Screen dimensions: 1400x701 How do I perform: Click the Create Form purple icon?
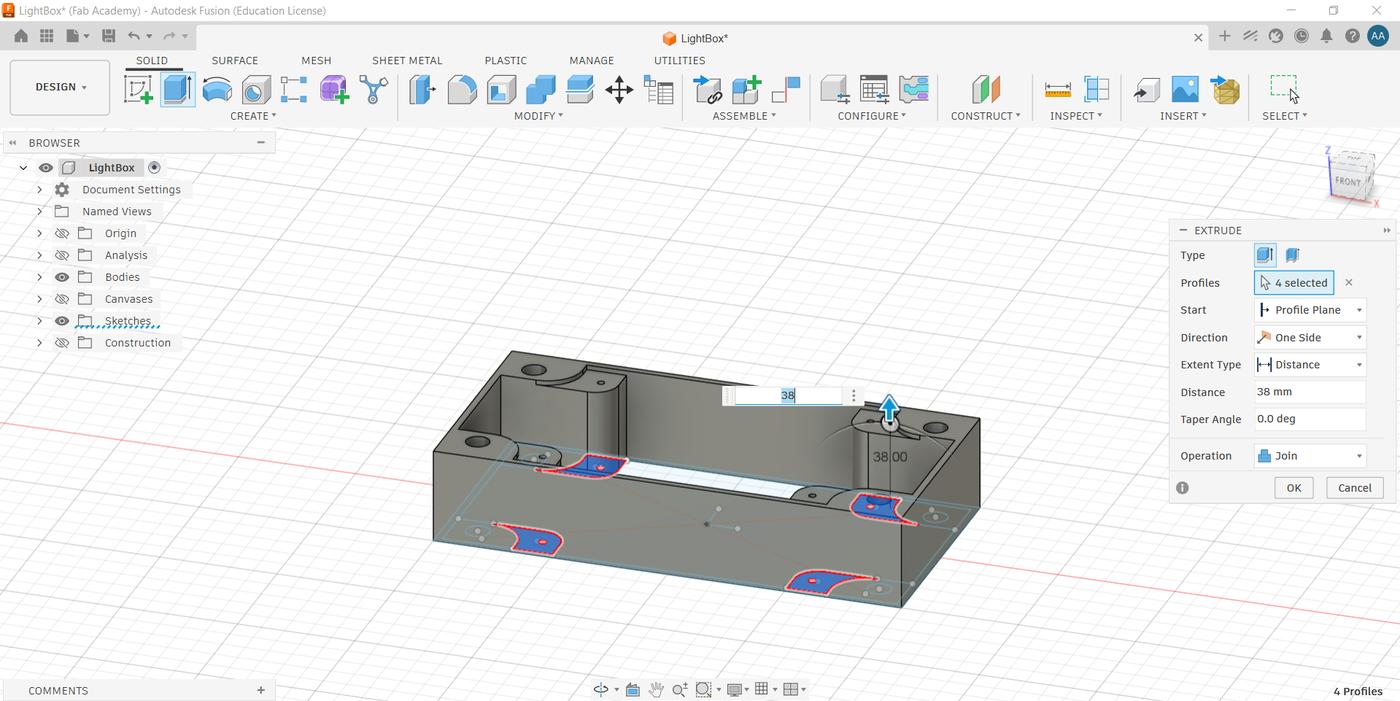[x=334, y=89]
